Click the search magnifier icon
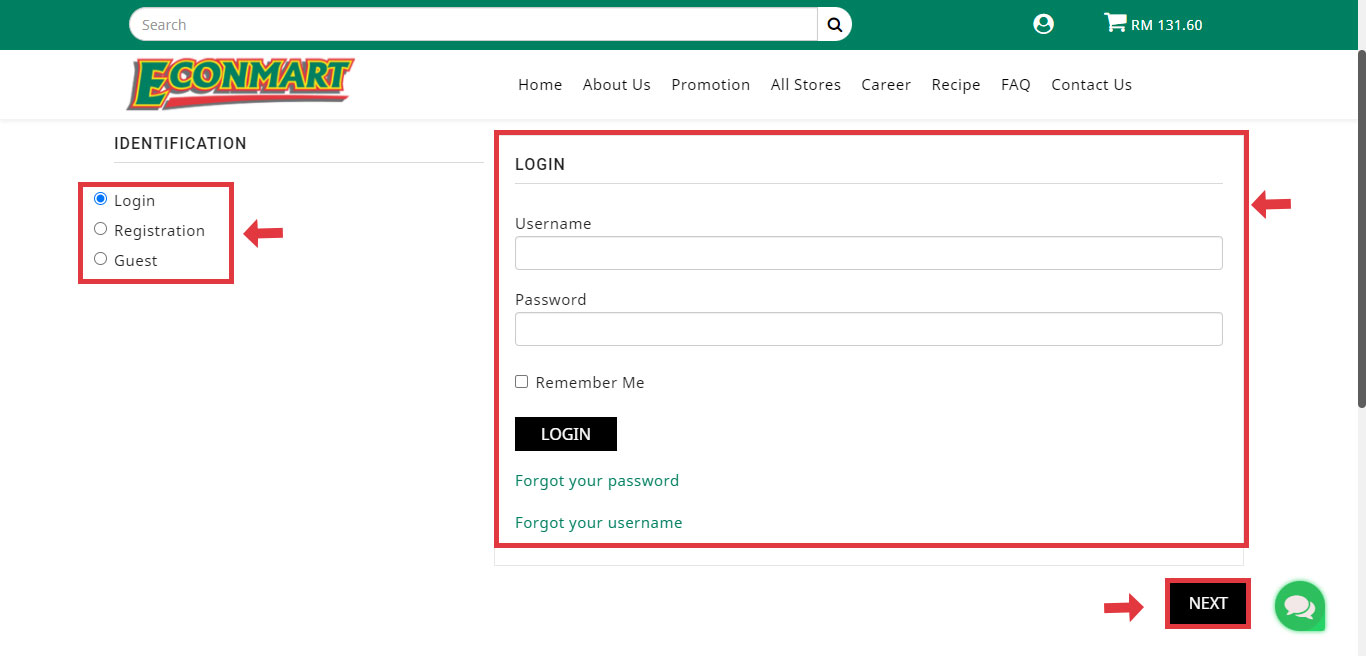 click(x=834, y=24)
